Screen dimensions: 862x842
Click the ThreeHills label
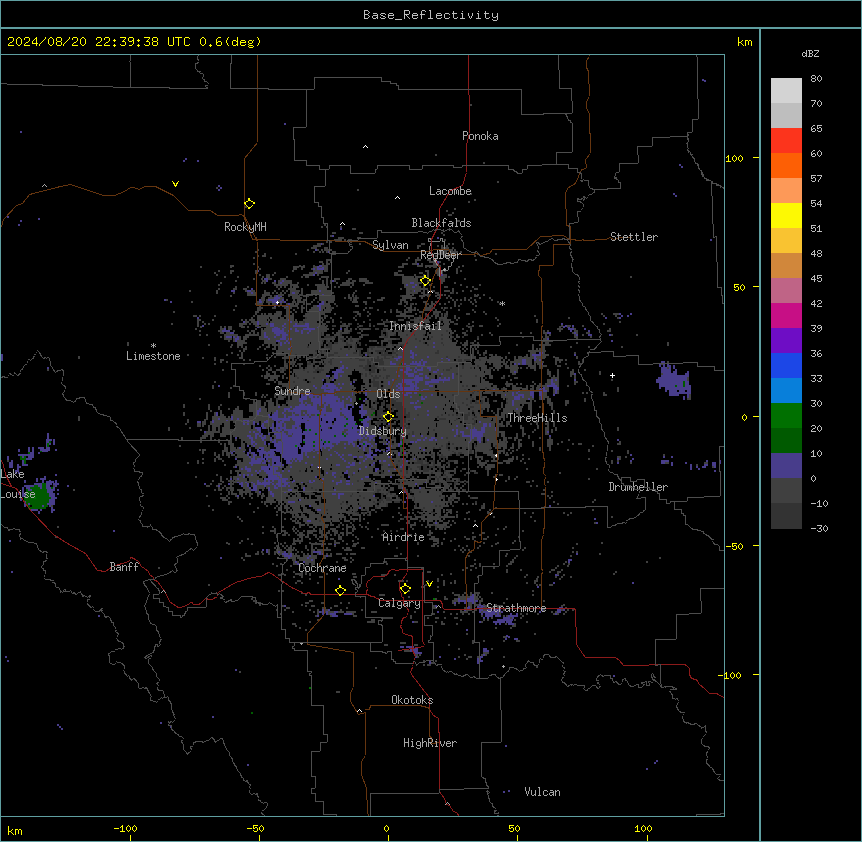[x=537, y=418]
